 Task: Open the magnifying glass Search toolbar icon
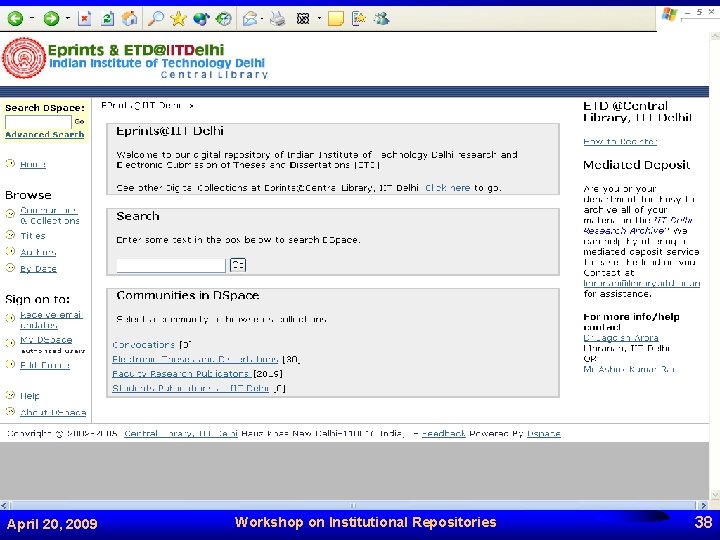[x=156, y=19]
